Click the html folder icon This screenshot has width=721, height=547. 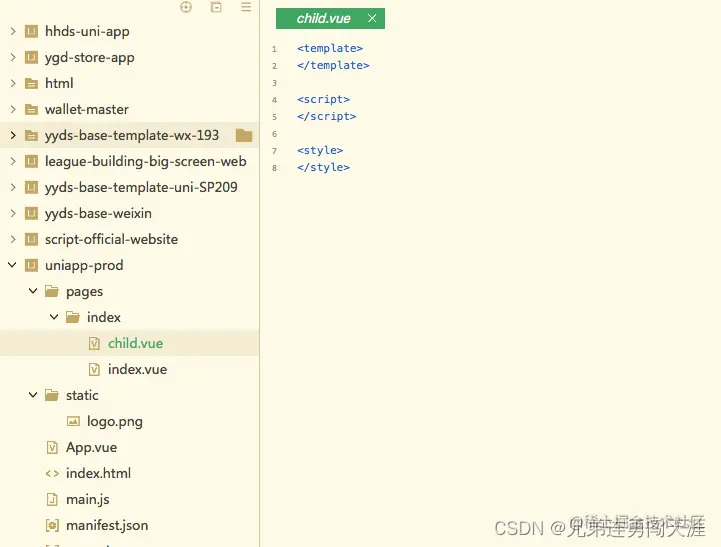tap(31, 83)
